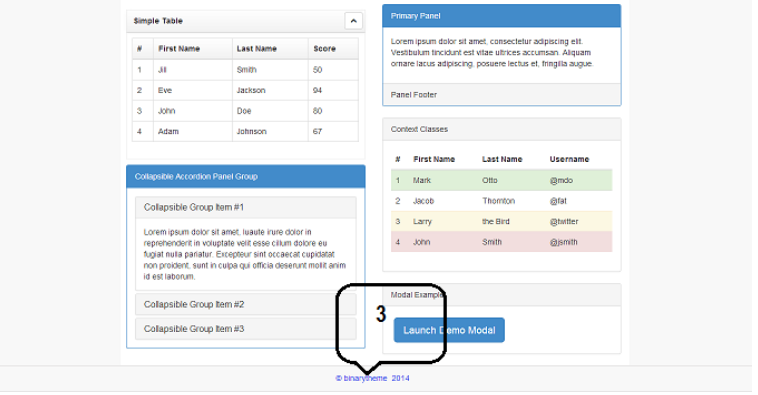Collapse the Simple Table panel
758x395 pixels.
point(353,21)
